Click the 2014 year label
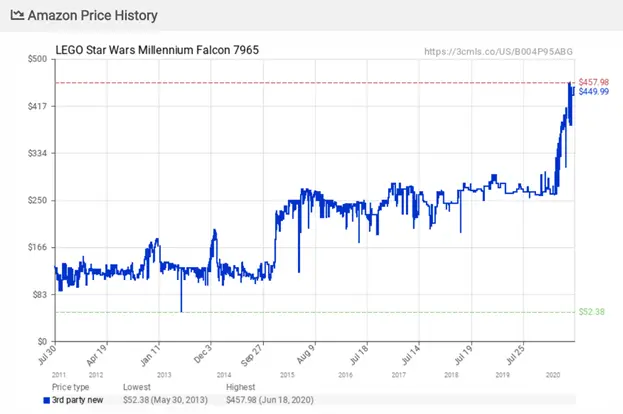The width and height of the screenshot is (623, 414). (x=224, y=375)
